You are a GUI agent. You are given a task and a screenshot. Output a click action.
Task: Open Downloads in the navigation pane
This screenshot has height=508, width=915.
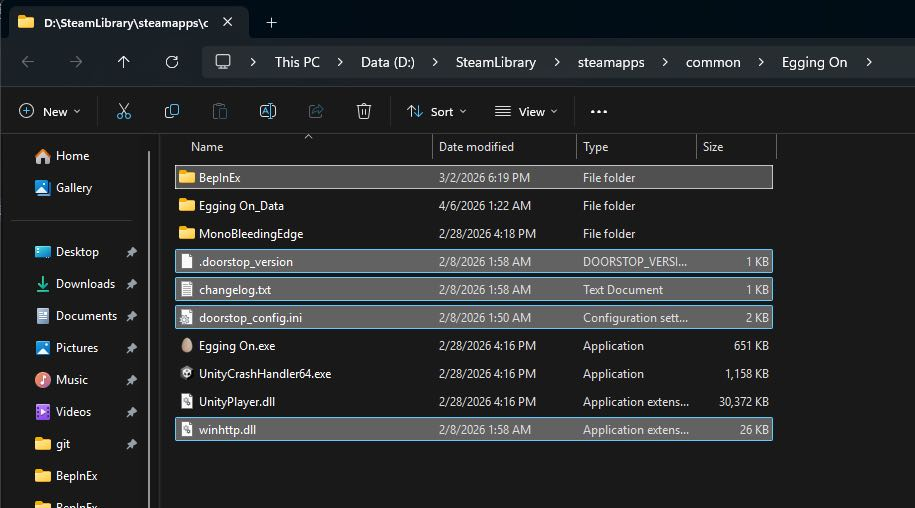85,284
